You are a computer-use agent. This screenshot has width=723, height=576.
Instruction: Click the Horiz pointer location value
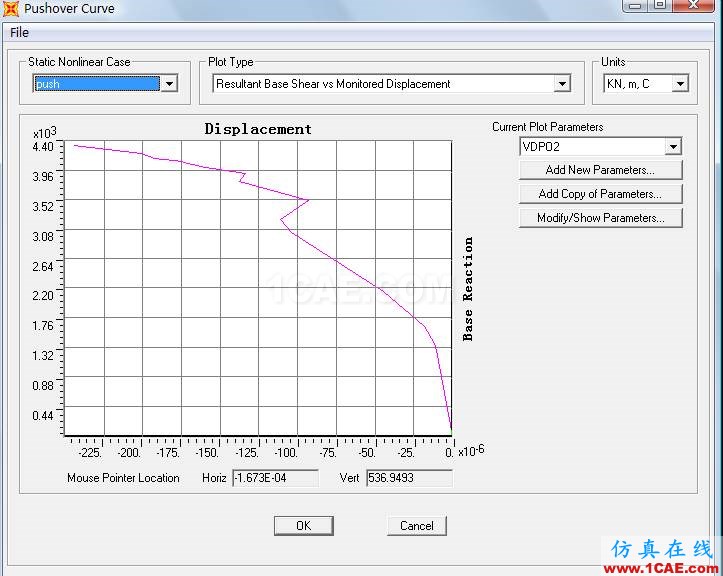[x=275, y=478]
